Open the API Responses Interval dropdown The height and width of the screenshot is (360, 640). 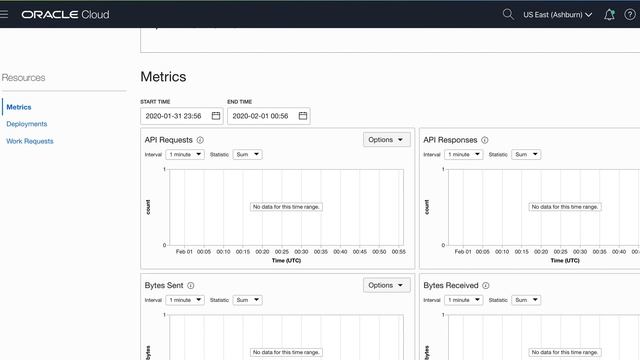coord(464,154)
